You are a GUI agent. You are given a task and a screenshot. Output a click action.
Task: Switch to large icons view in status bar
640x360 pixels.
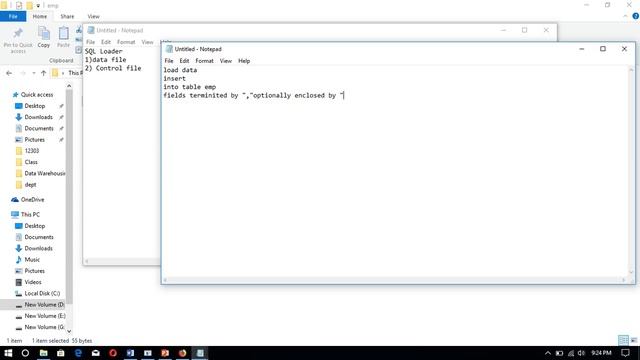[x=634, y=340]
